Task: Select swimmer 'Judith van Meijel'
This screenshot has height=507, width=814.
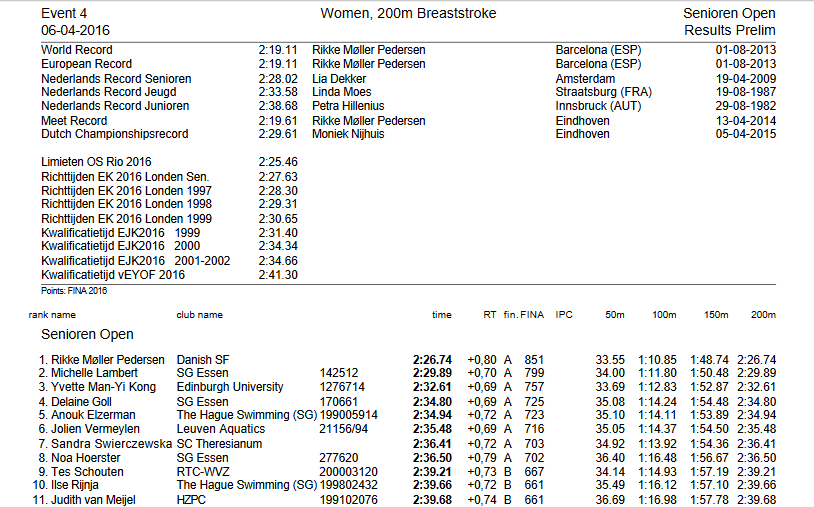Action: coord(93,500)
